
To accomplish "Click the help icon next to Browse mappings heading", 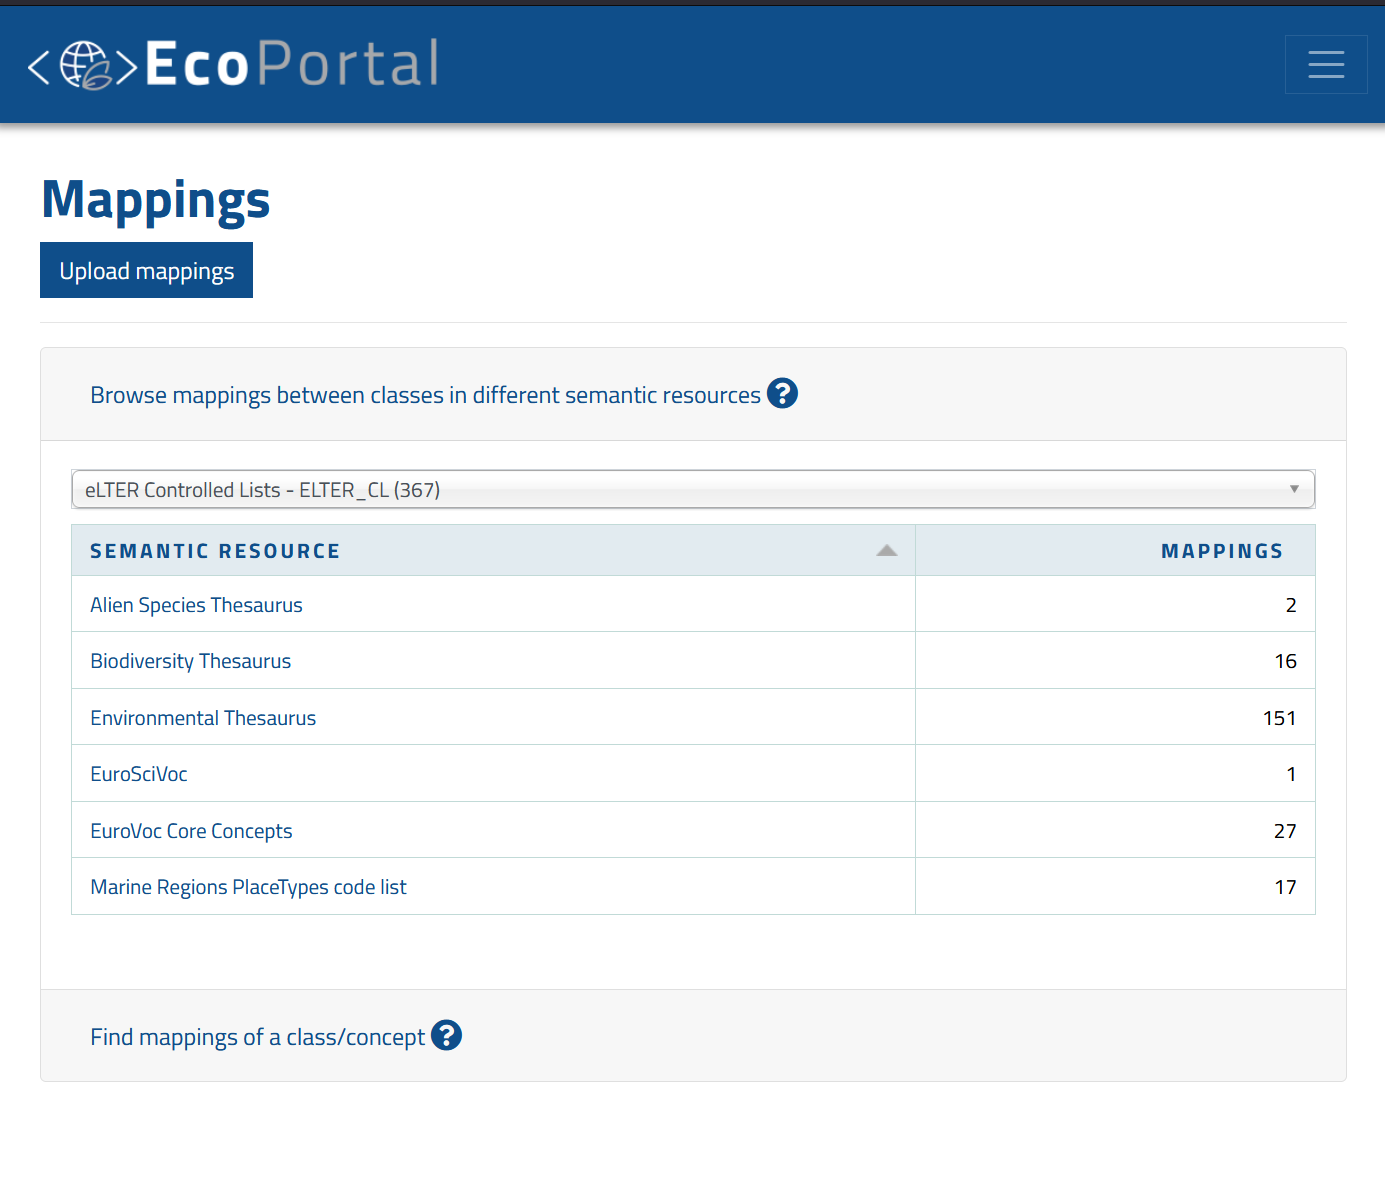I will (x=783, y=394).
